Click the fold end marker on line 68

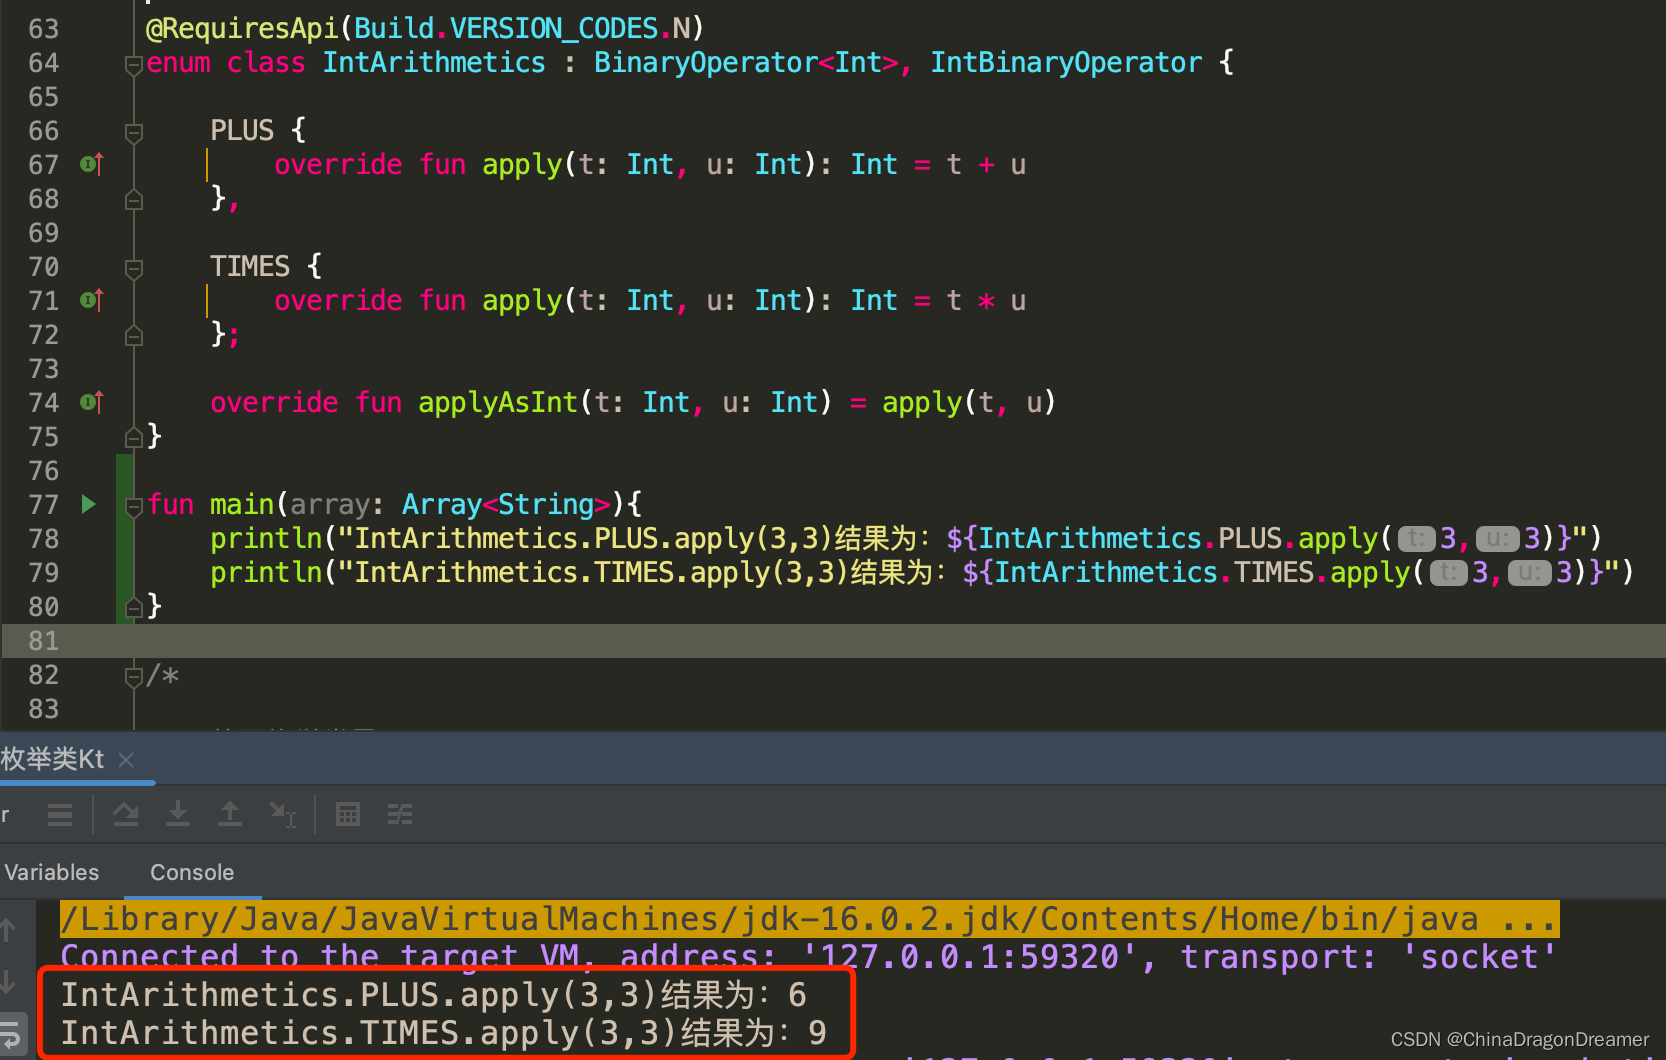pyautogui.click(x=133, y=199)
